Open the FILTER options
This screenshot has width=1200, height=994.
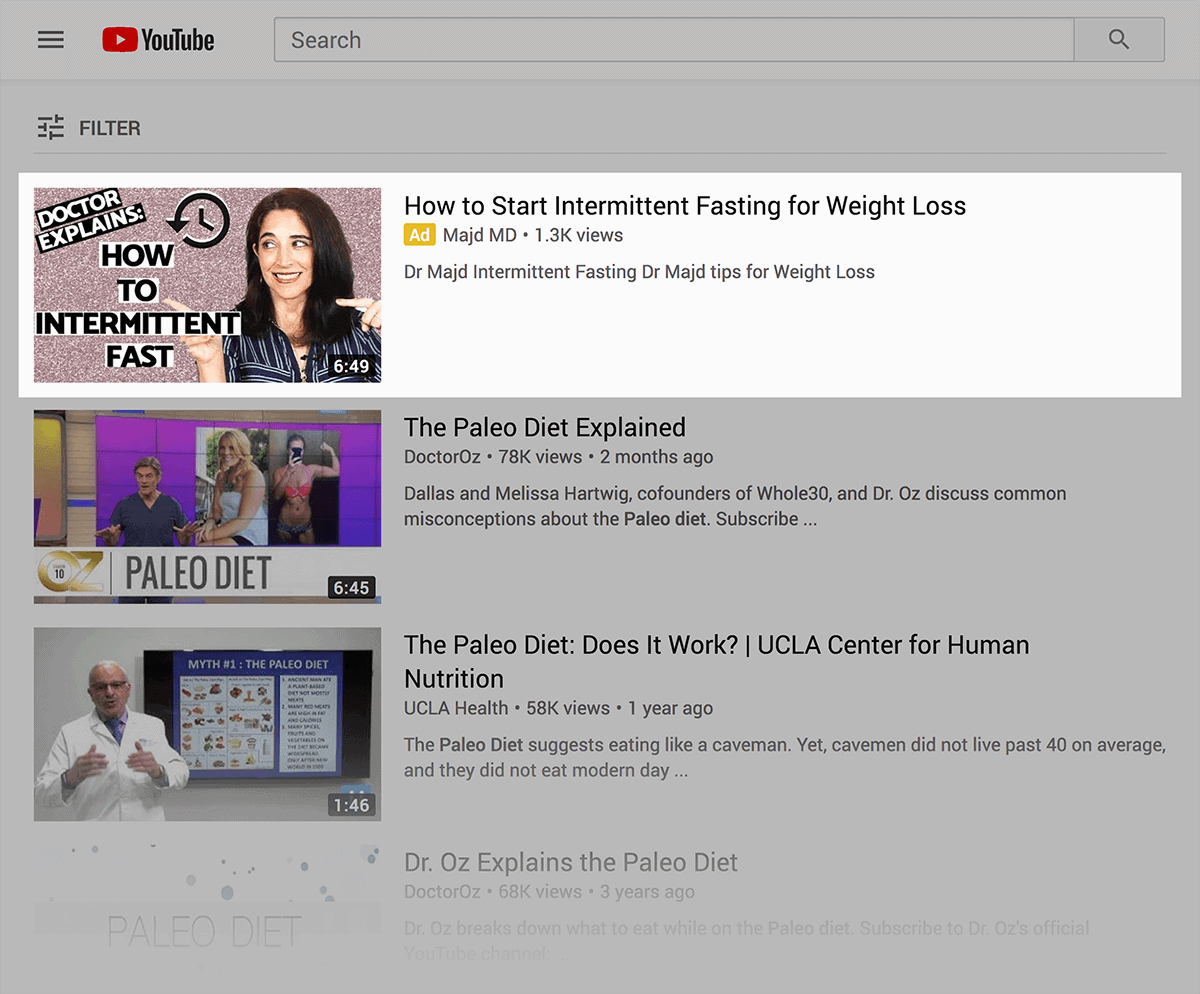point(89,128)
